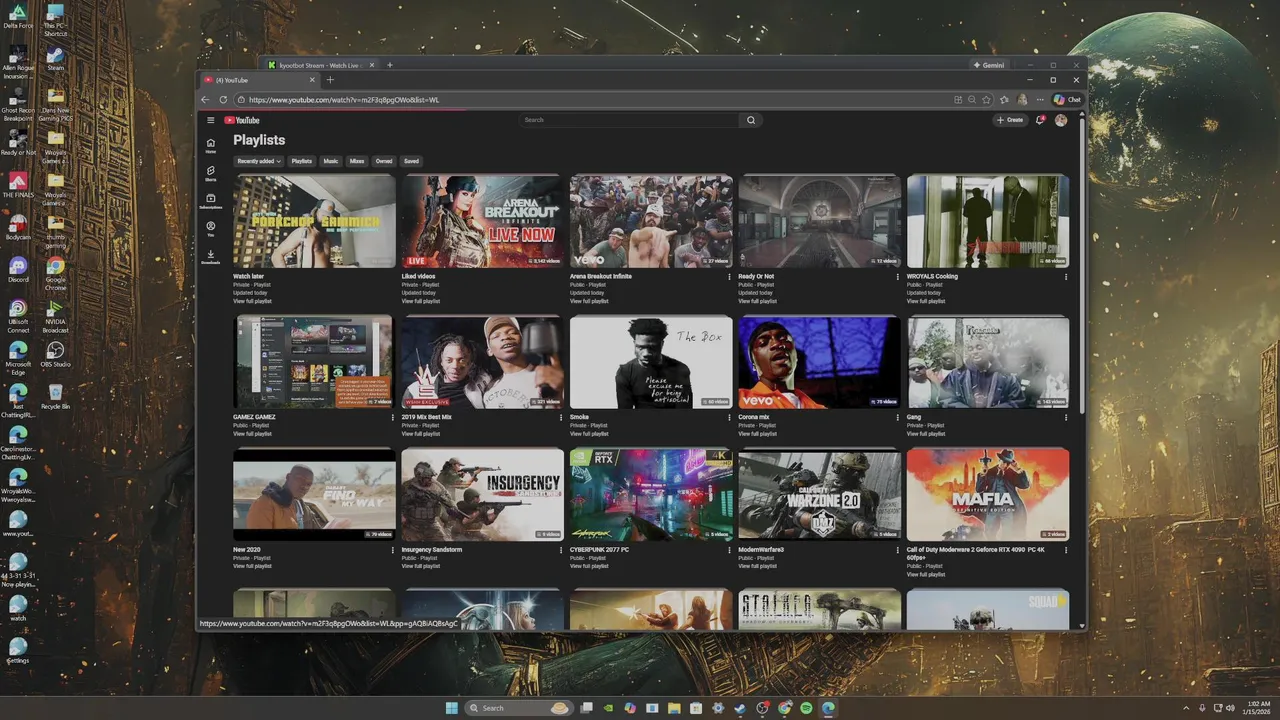The image size is (1280, 720).
Task: Open Shorts in YouTube sidebar
Action: (x=211, y=173)
